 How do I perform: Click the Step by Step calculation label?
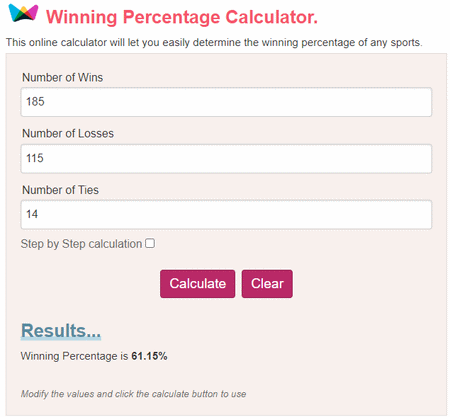pyautogui.click(x=81, y=244)
